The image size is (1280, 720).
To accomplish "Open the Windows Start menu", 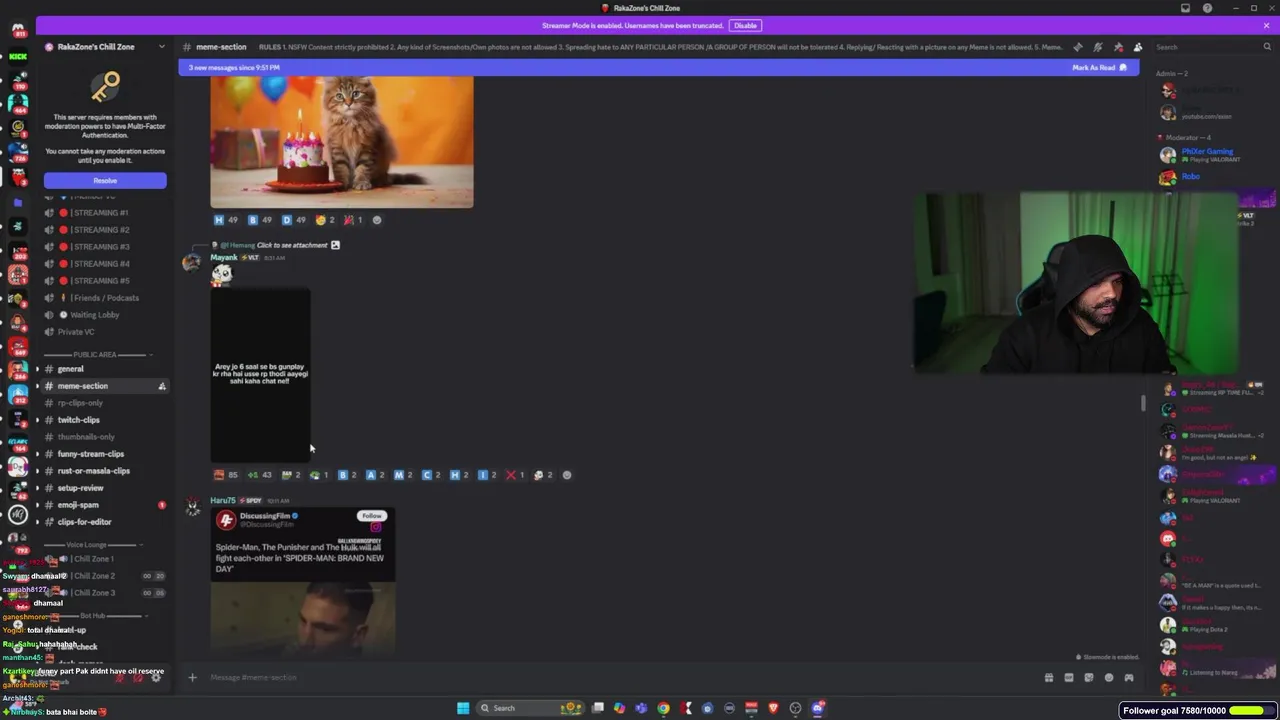I will 463,708.
